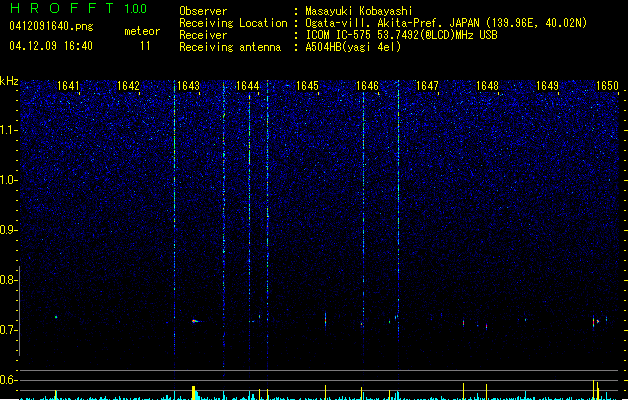Click the 1646 time marker label
629x400 pixels.
click(x=367, y=86)
